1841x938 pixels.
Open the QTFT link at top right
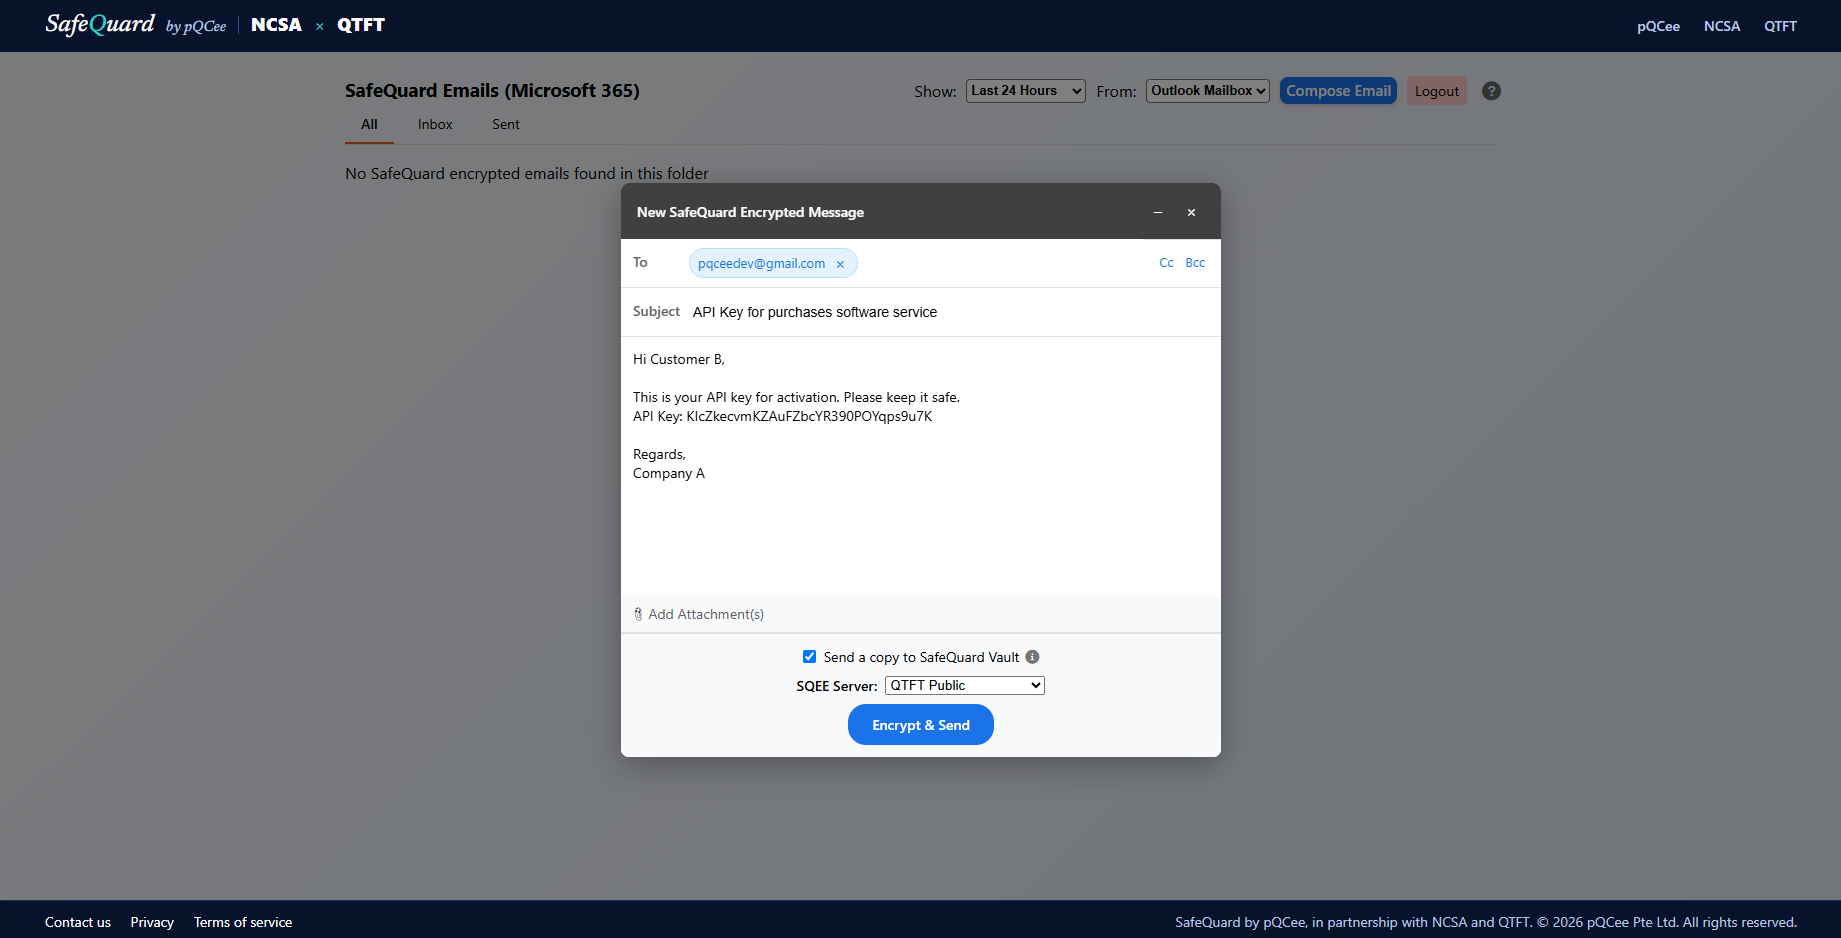1780,26
